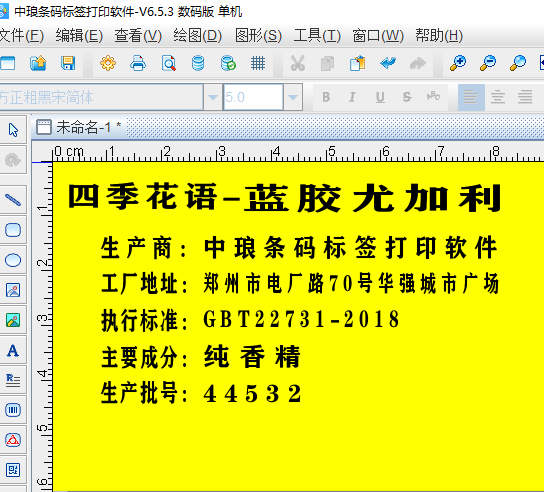Select the font name field 方正粗黑宋简体

point(101,97)
